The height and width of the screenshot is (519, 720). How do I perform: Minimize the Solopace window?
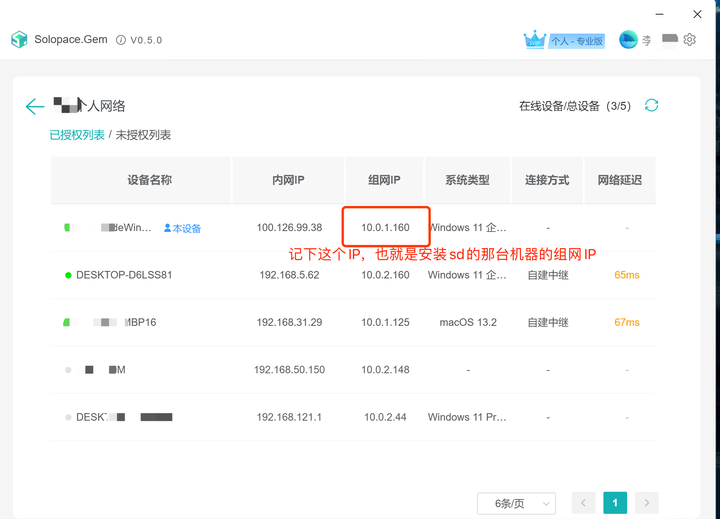pyautogui.click(x=659, y=14)
